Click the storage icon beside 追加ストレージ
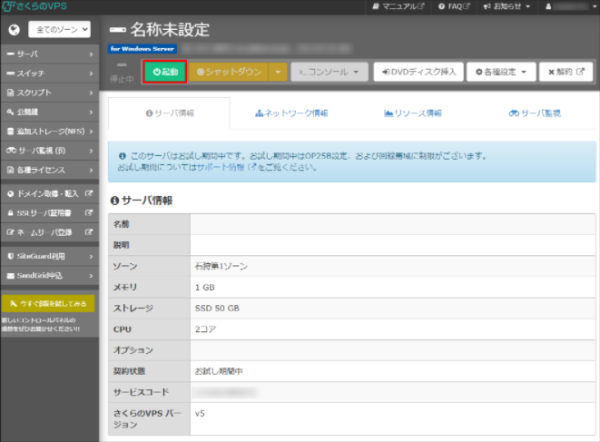 pyautogui.click(x=10, y=131)
